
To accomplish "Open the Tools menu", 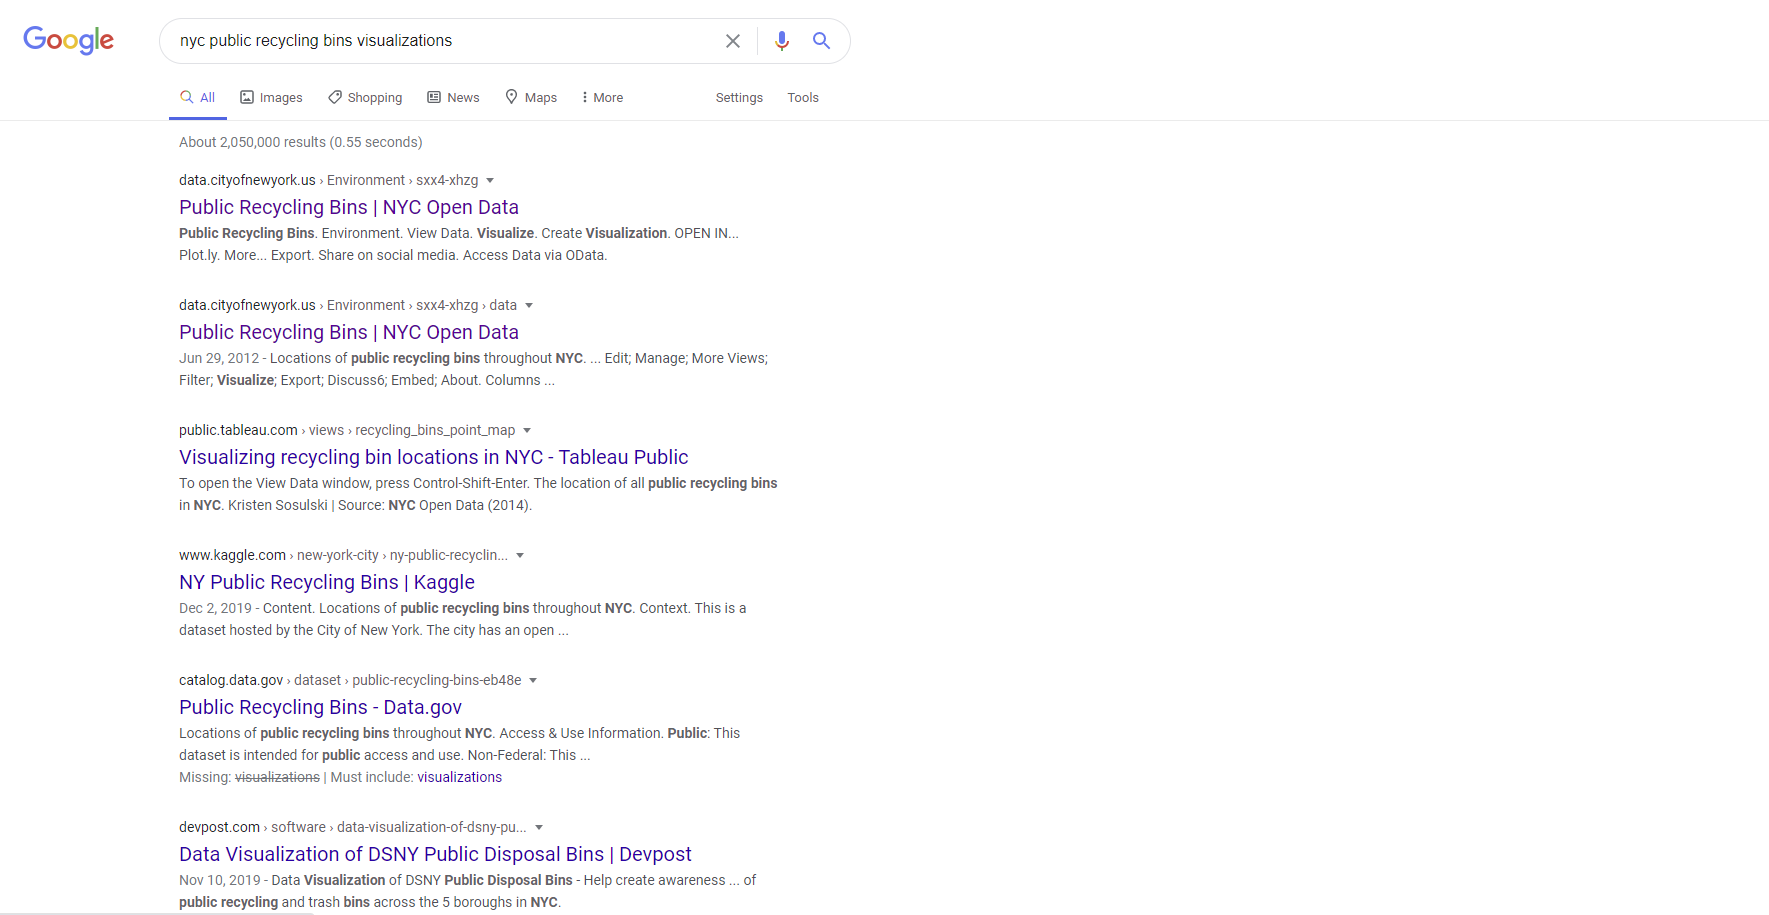I will 802,97.
